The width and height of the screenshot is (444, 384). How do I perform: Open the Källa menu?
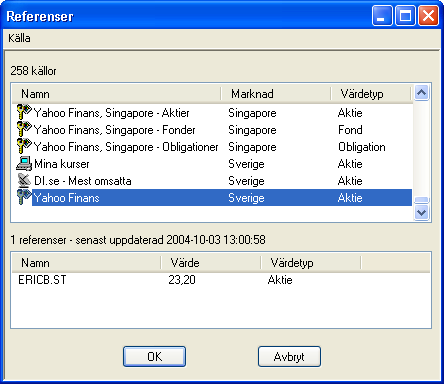pos(19,38)
